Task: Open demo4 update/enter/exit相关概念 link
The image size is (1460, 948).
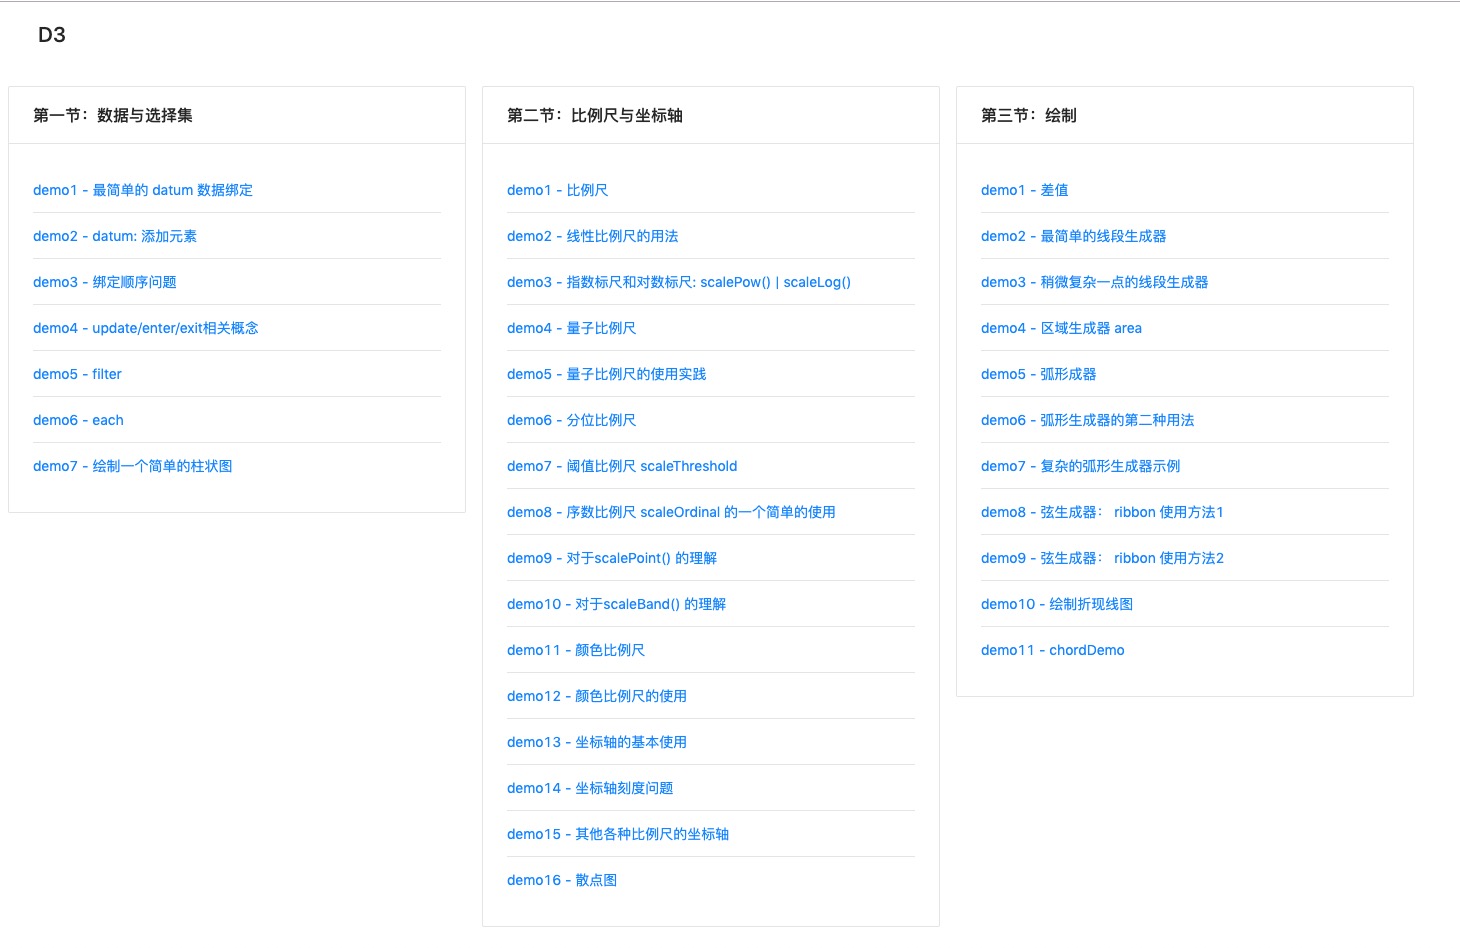Action: (x=146, y=328)
